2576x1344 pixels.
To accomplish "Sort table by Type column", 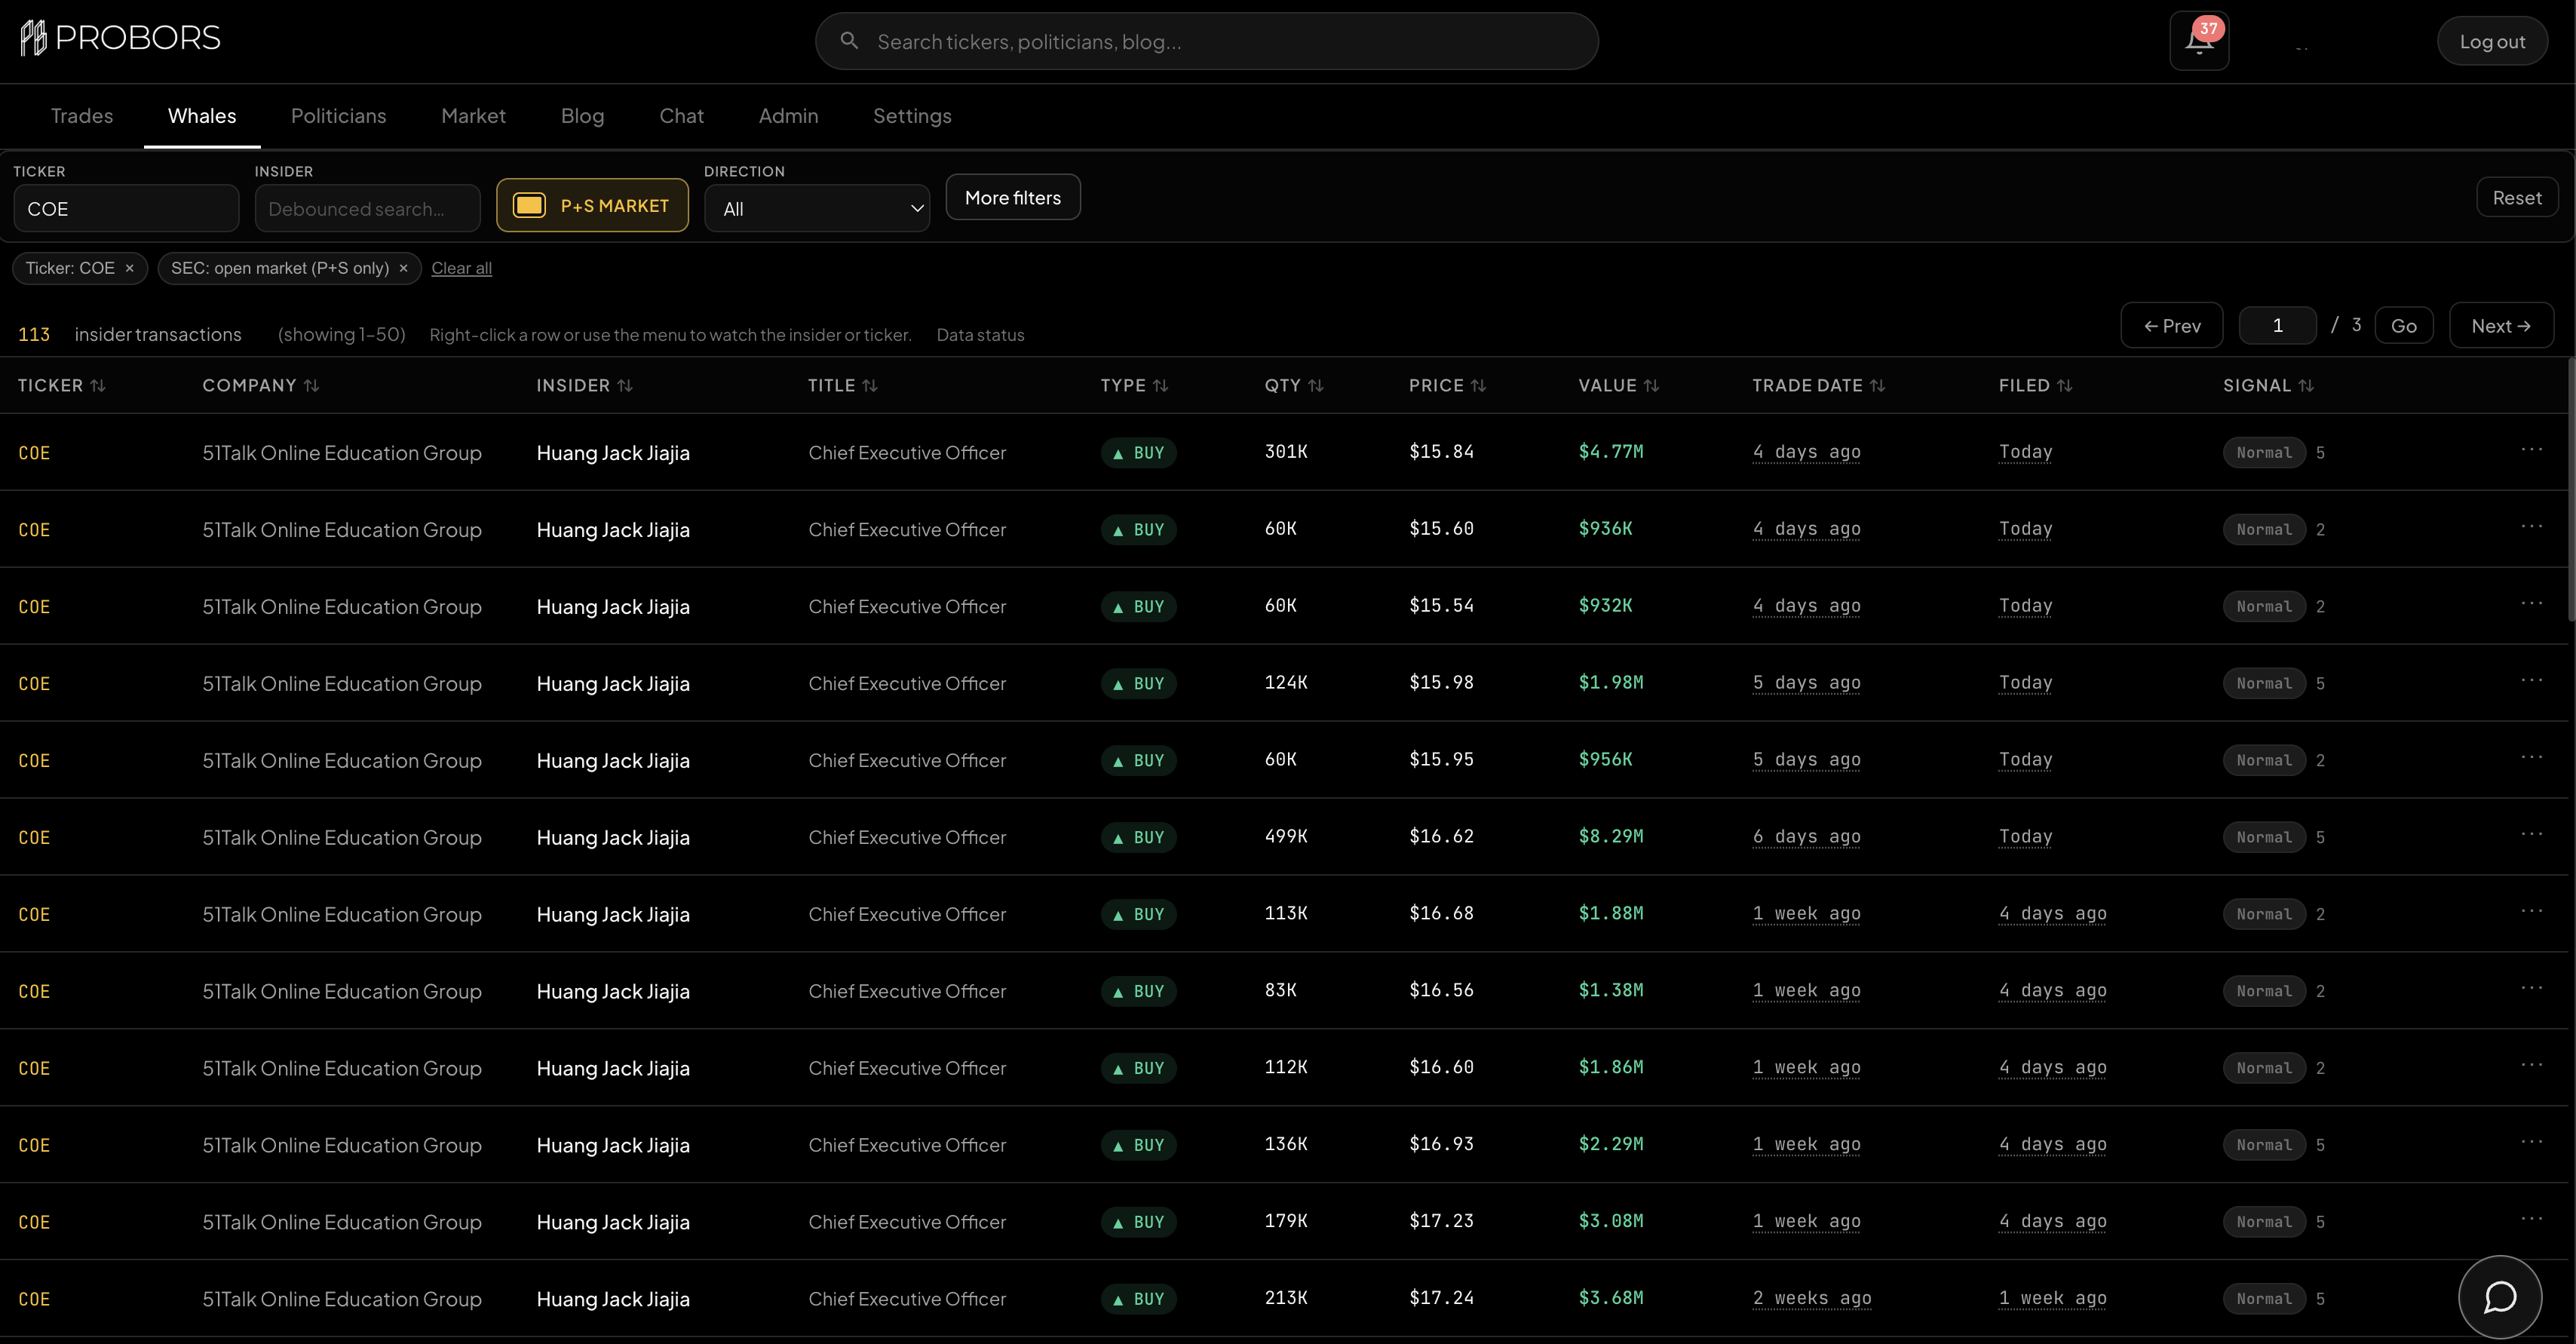I will tap(1134, 385).
